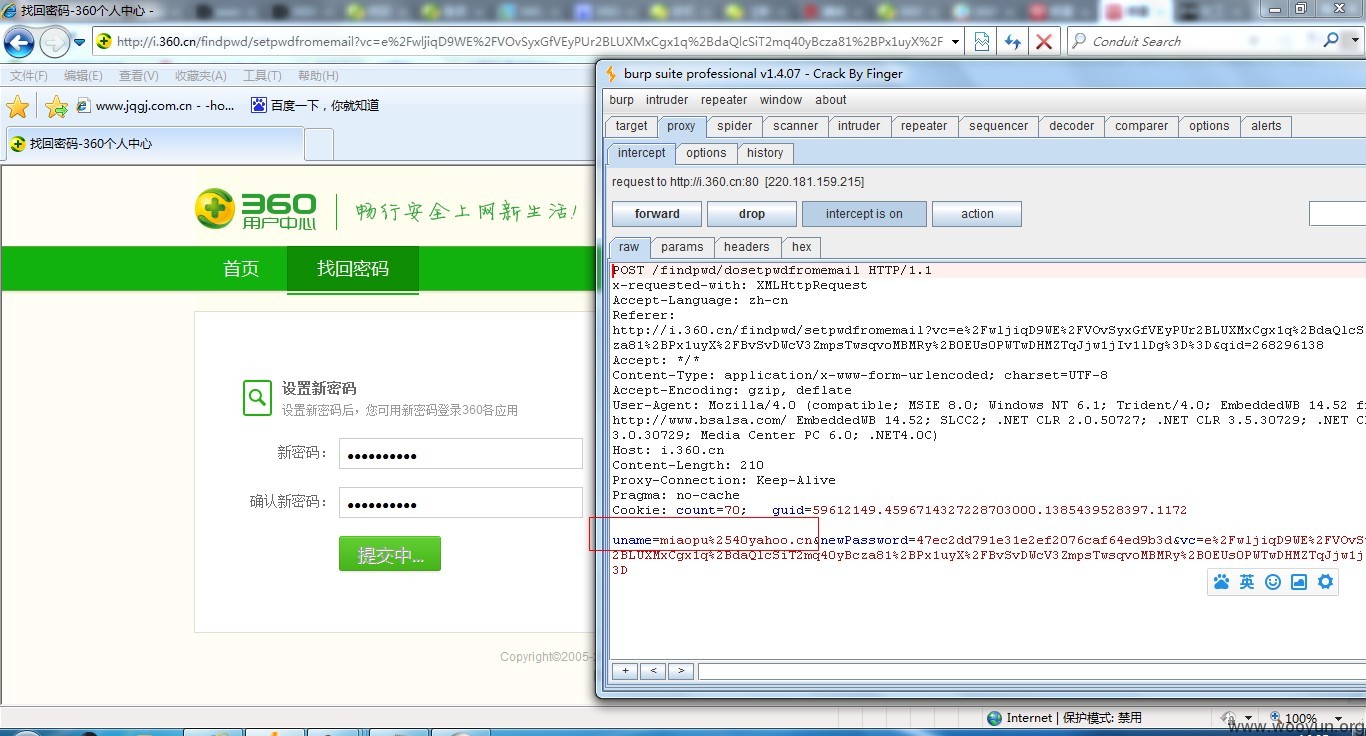Select 找回密码 in the green navigation bar

coord(353,269)
